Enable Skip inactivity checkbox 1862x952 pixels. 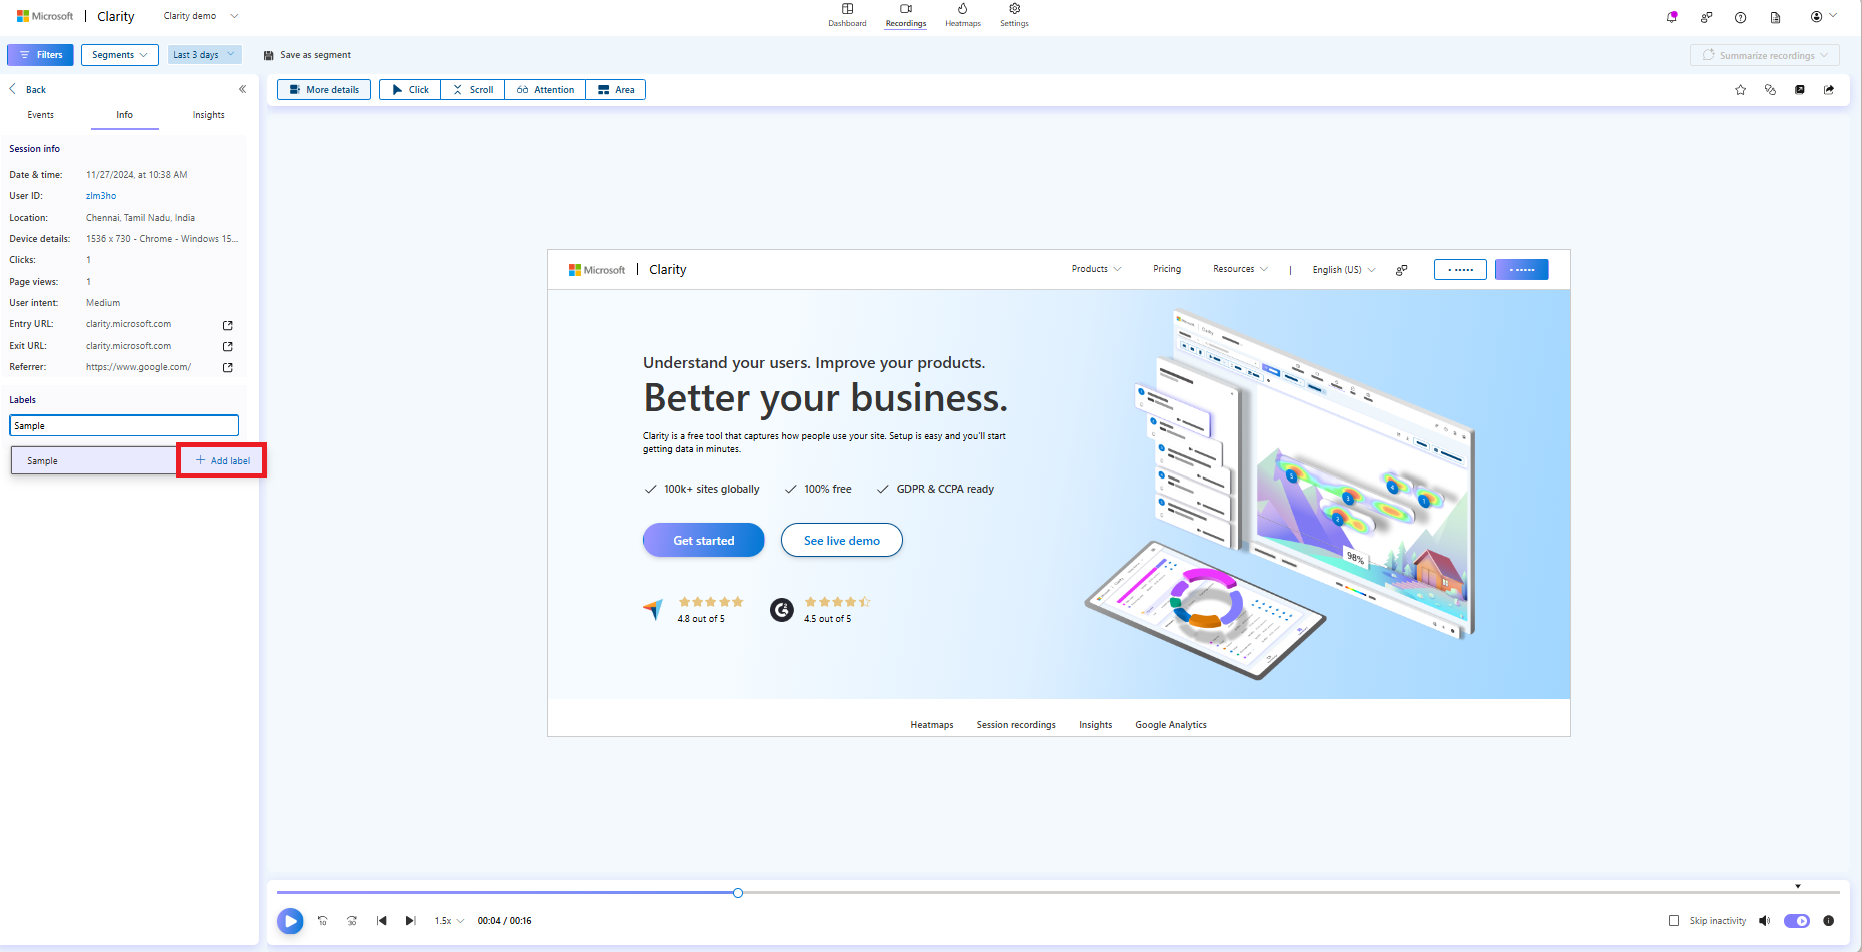pyautogui.click(x=1674, y=921)
